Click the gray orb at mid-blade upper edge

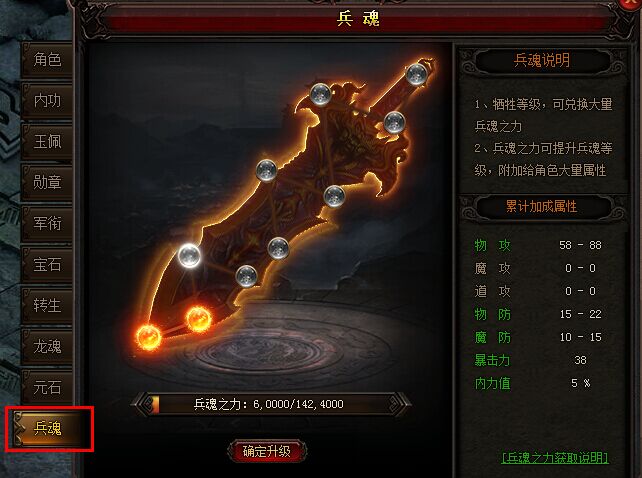pos(266,170)
